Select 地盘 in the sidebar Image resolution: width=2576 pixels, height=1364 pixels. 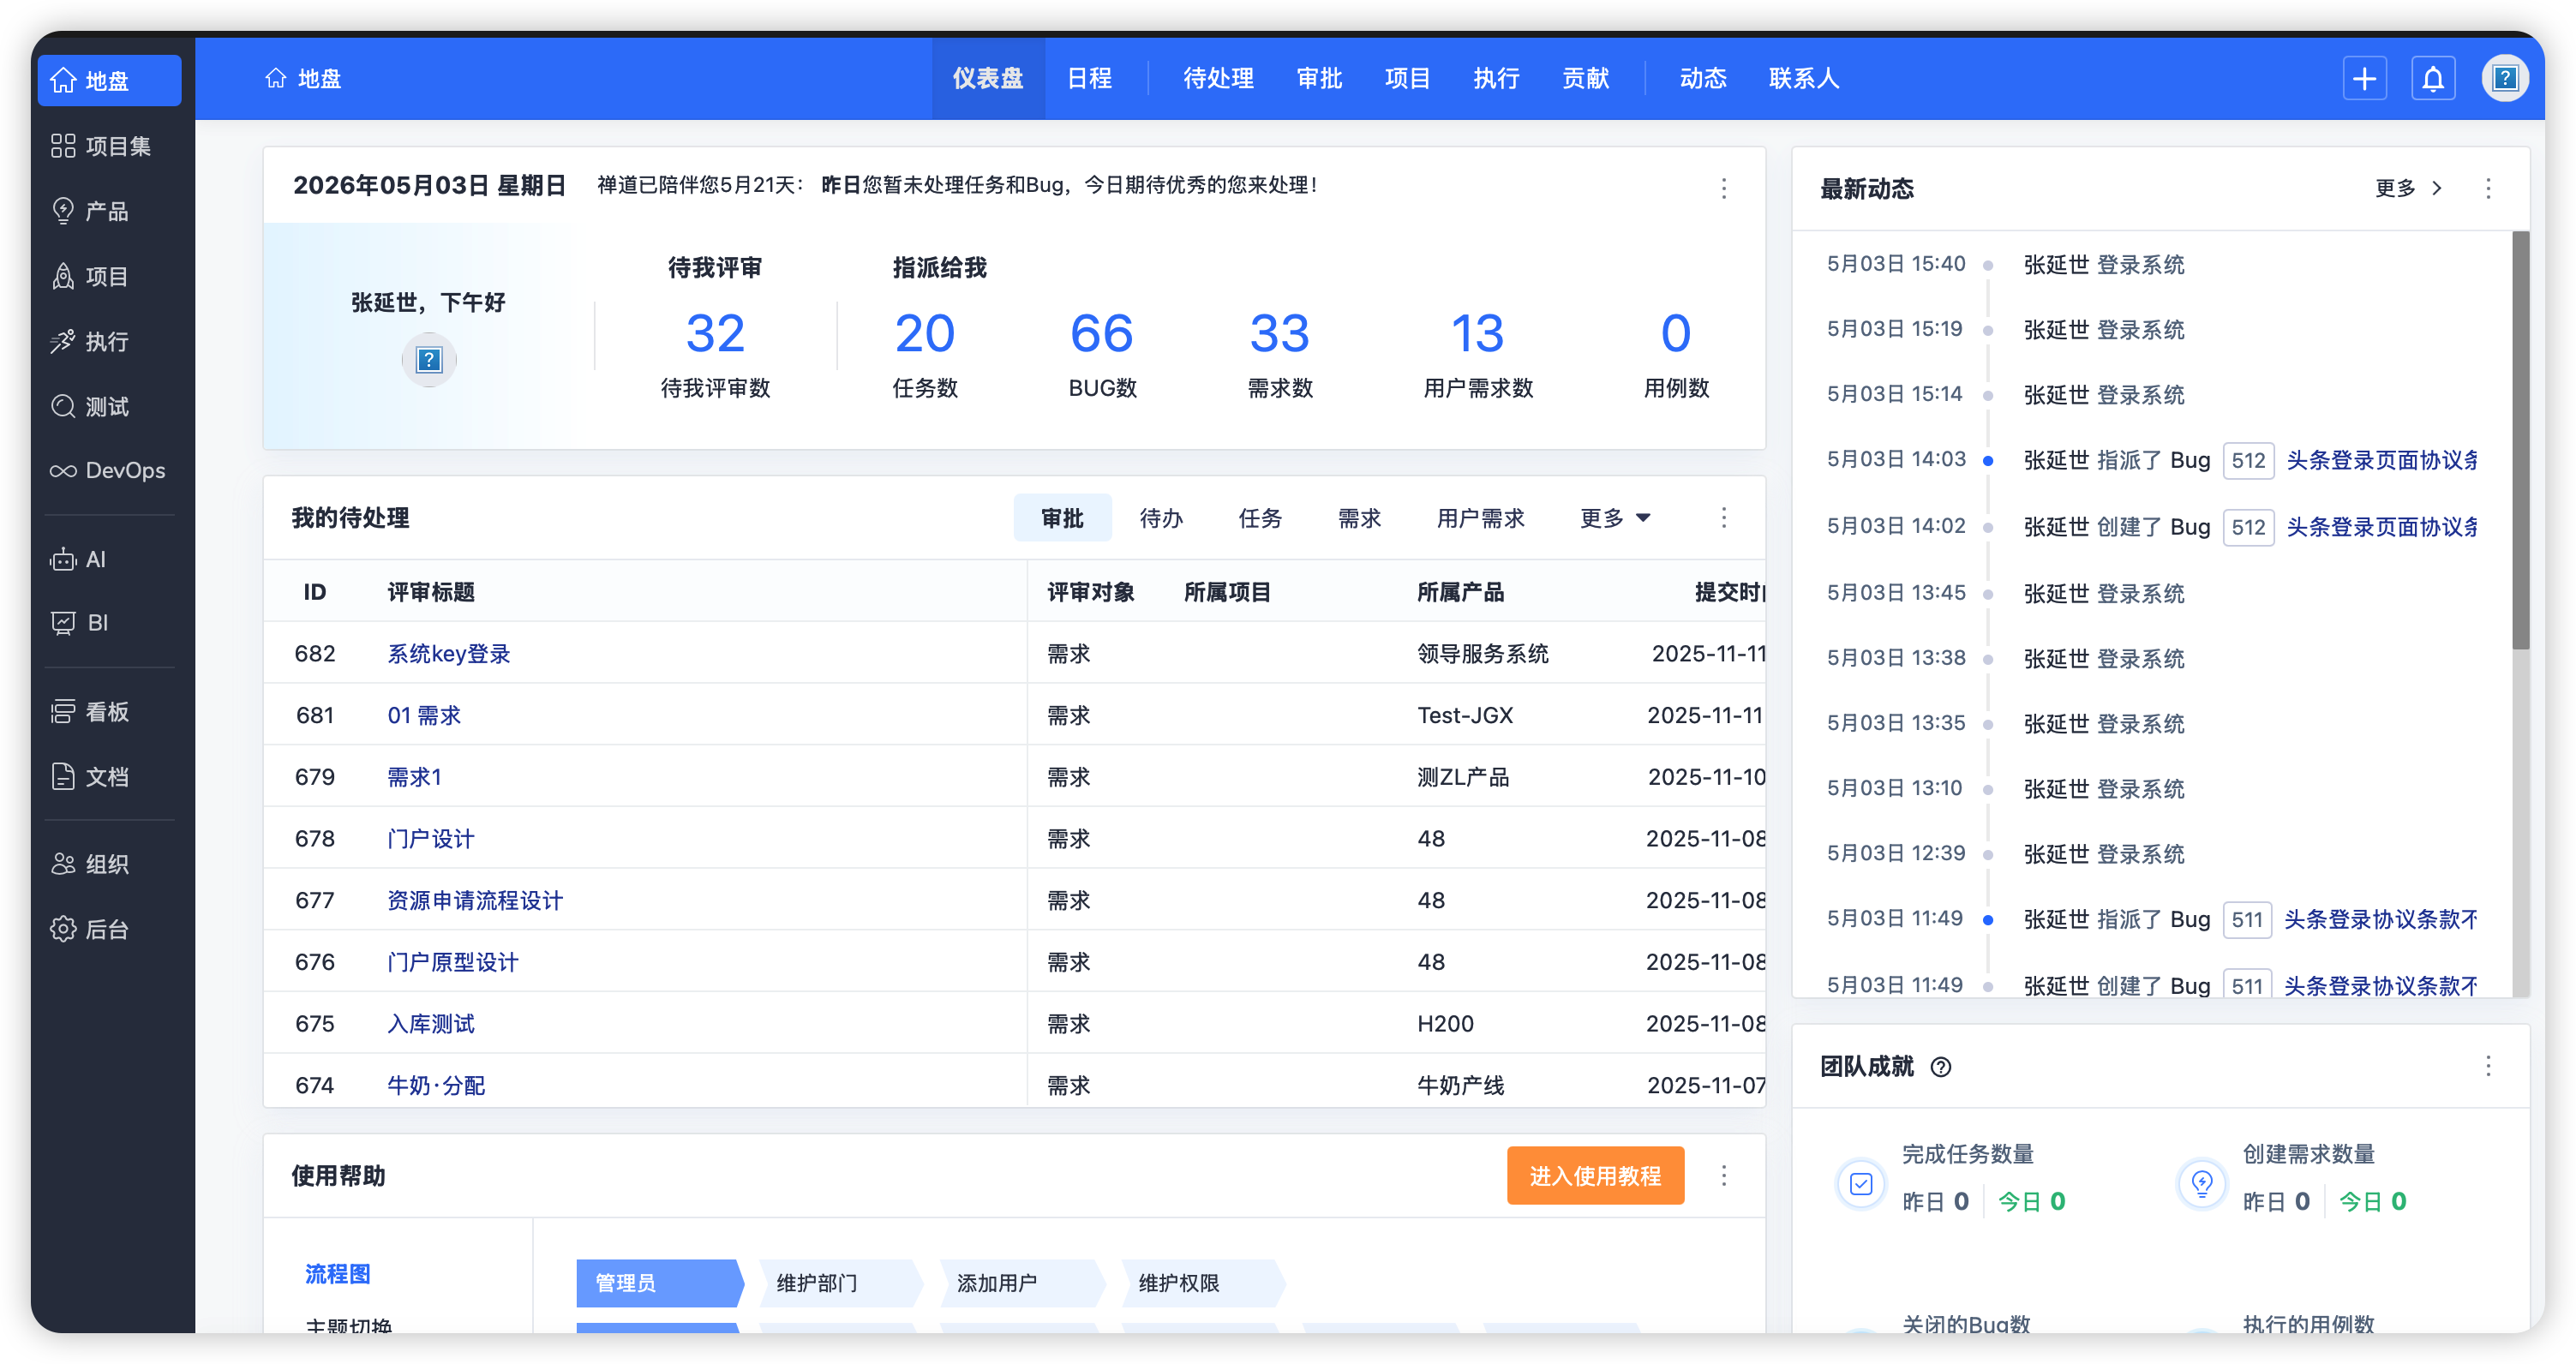(x=110, y=80)
